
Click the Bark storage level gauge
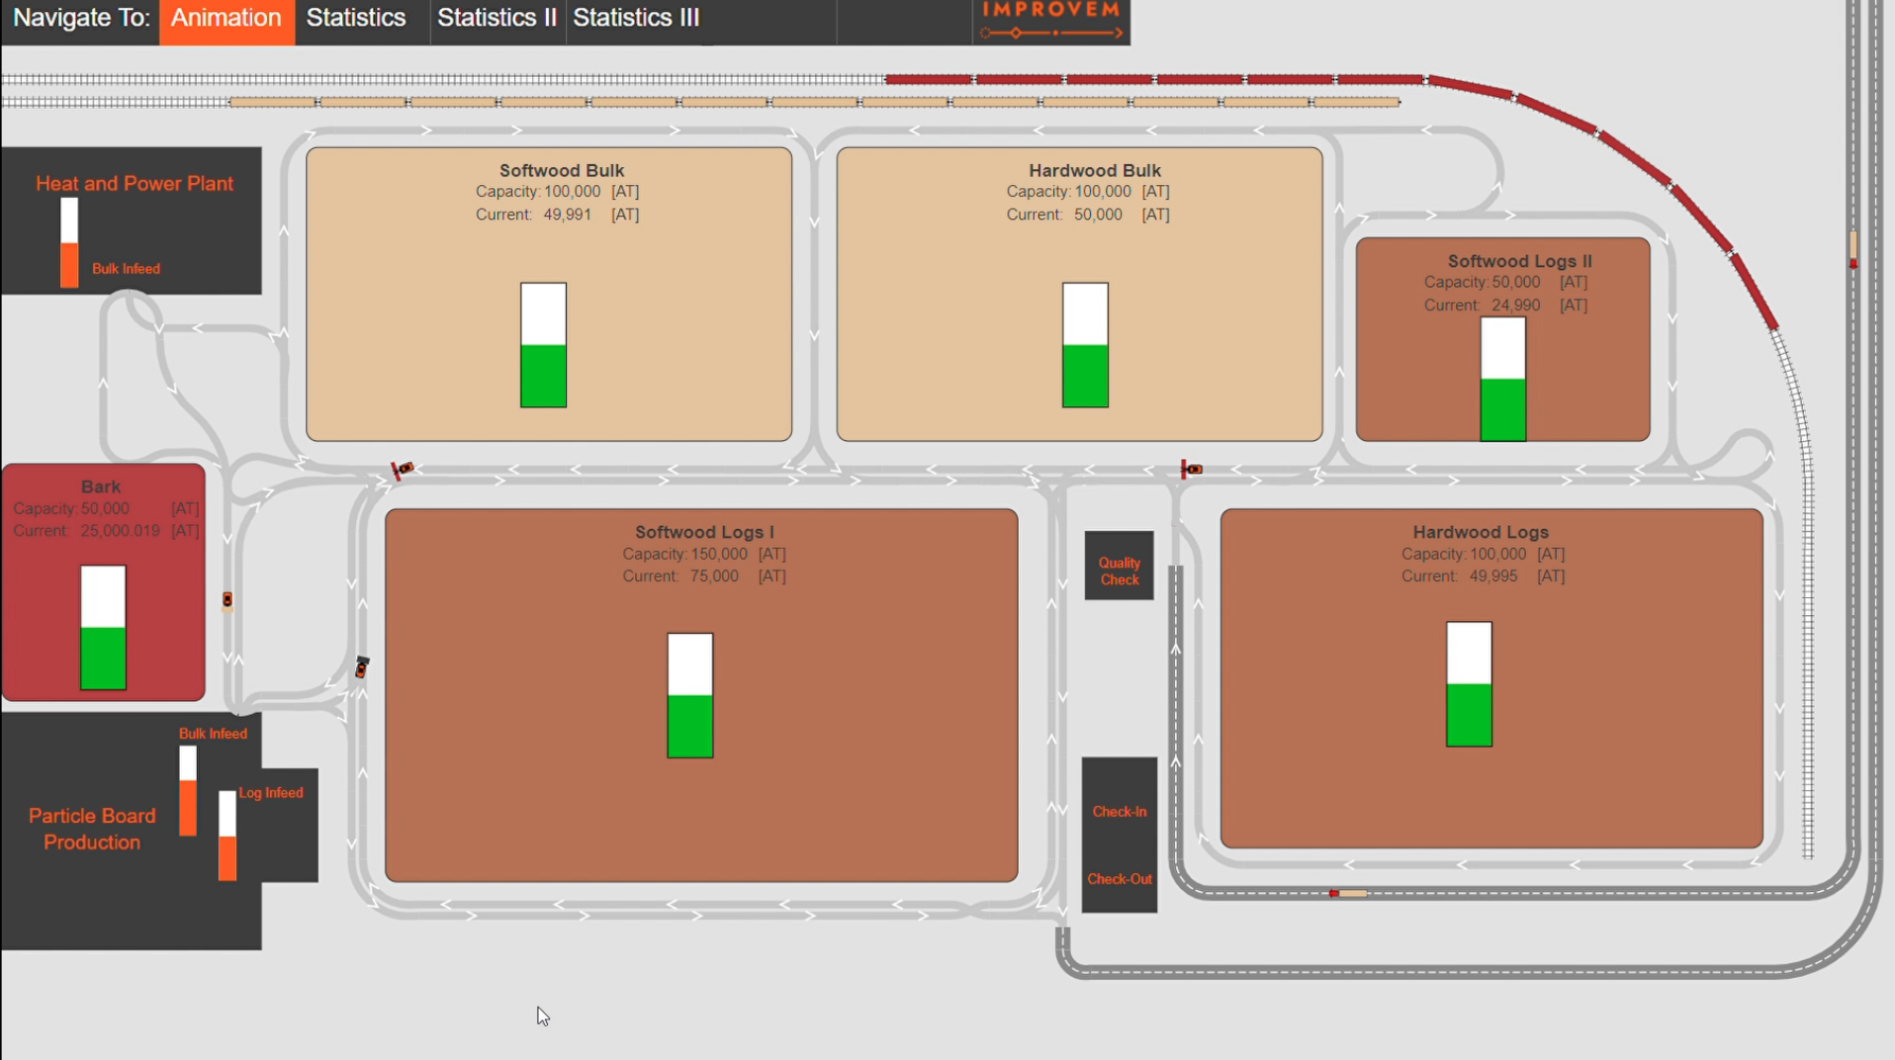point(103,627)
